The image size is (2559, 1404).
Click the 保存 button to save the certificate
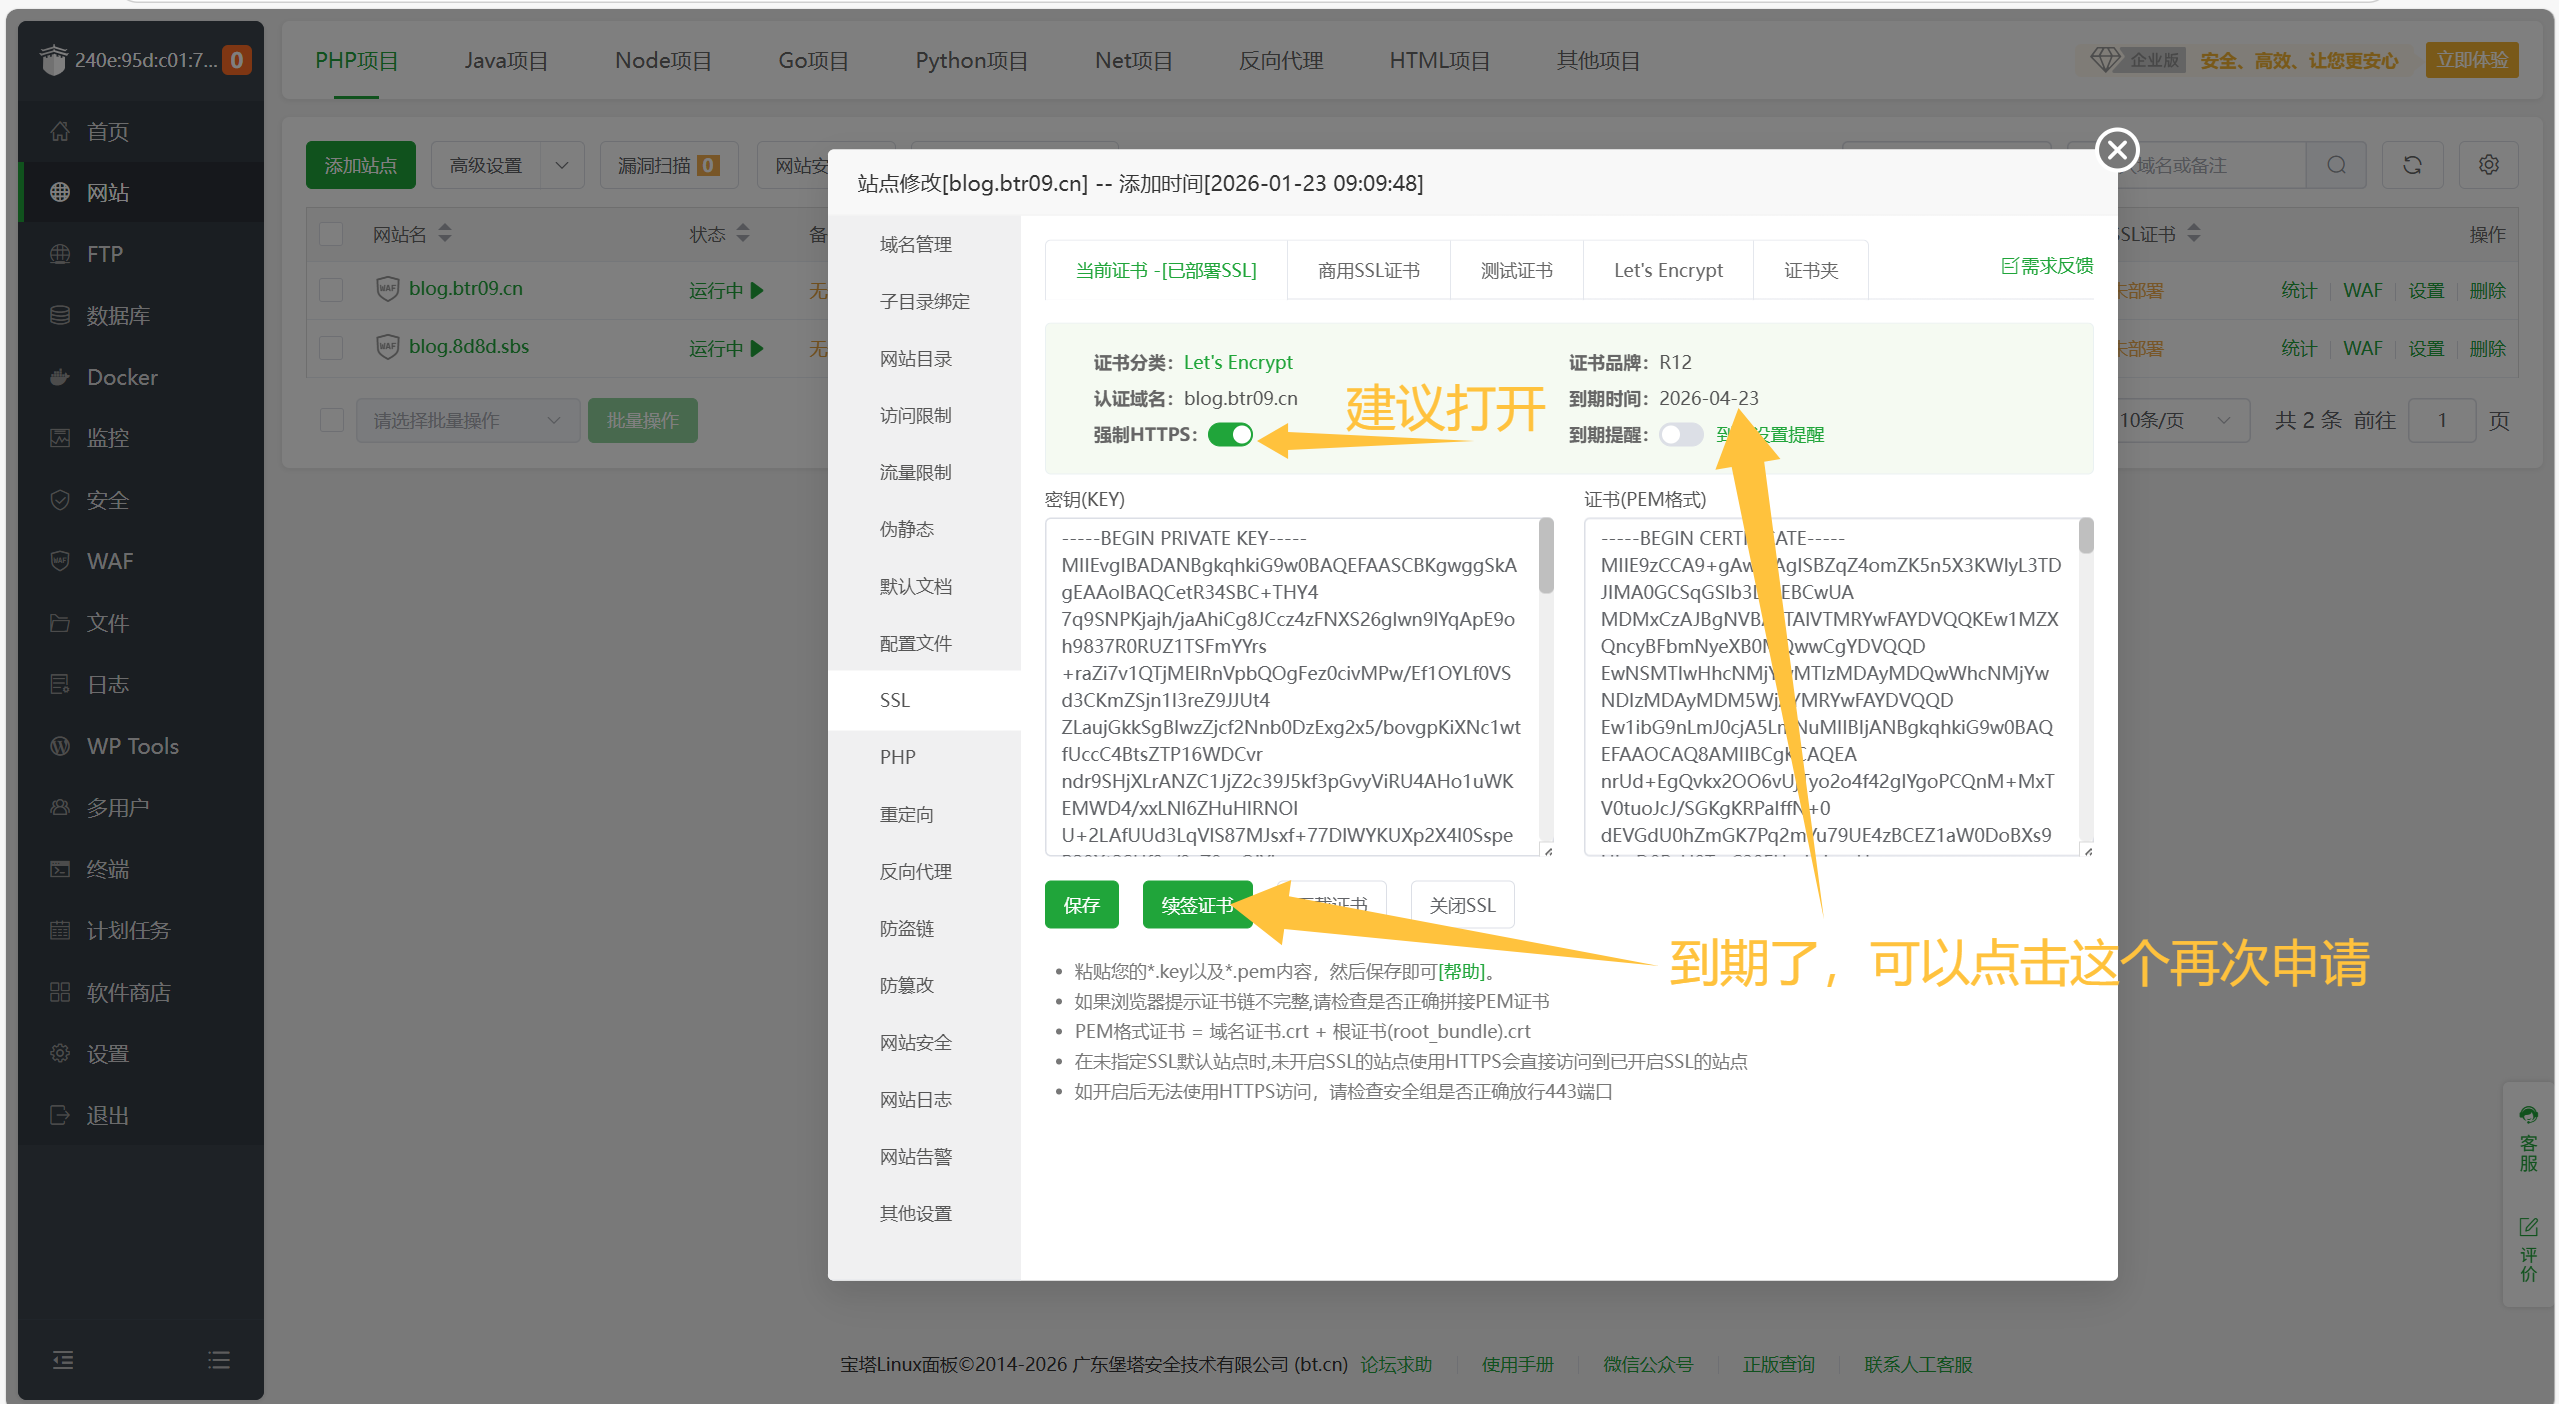click(1081, 904)
